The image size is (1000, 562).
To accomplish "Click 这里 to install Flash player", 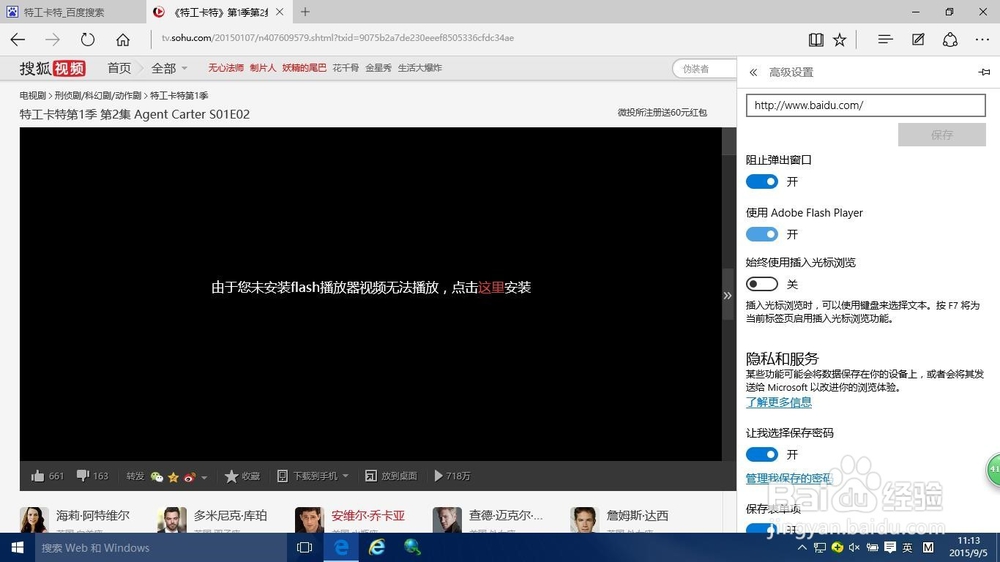I will click(491, 288).
